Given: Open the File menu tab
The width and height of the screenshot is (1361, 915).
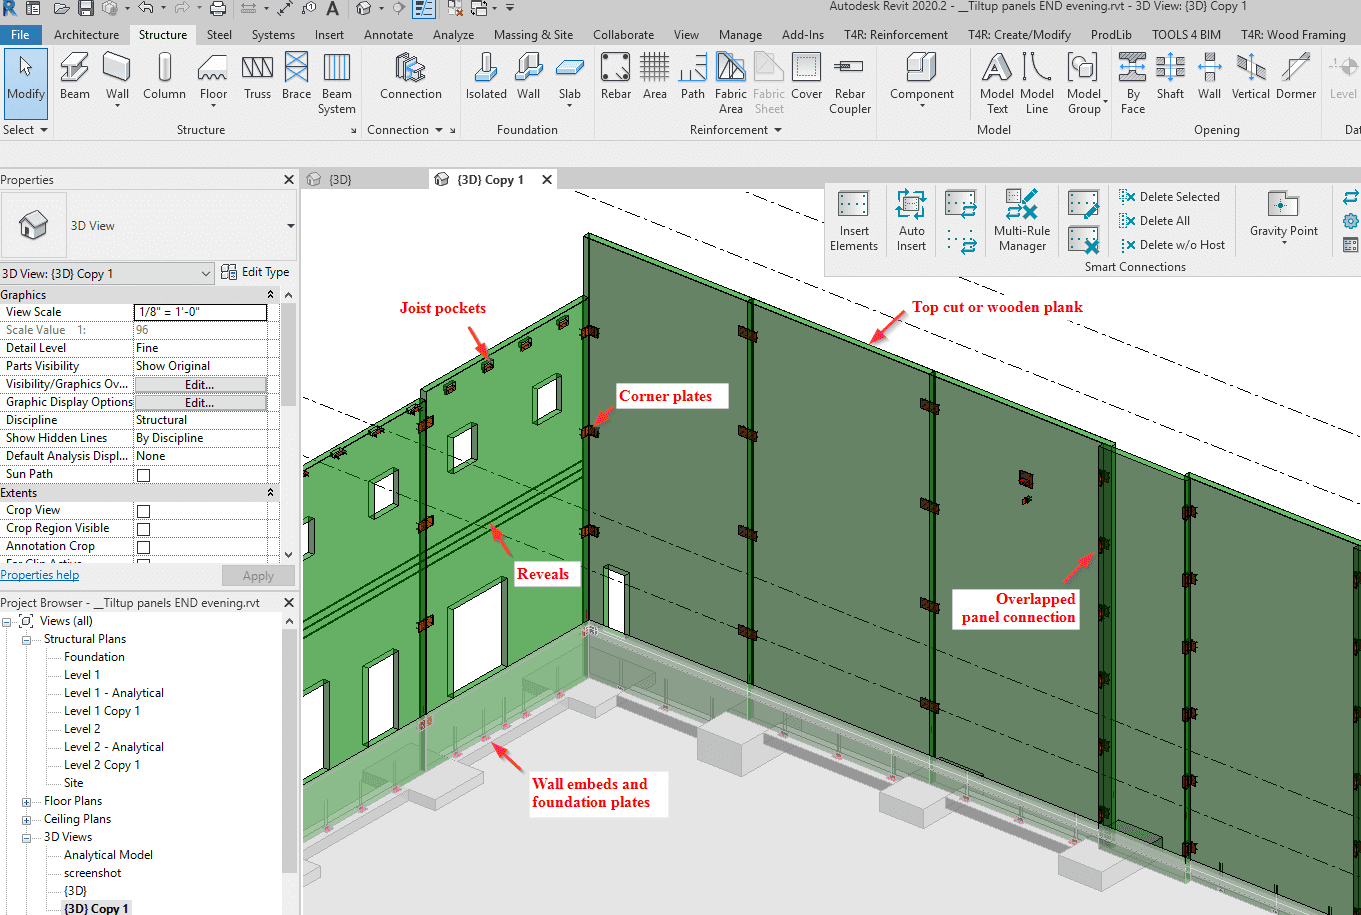Looking at the screenshot, I should coord(21,34).
